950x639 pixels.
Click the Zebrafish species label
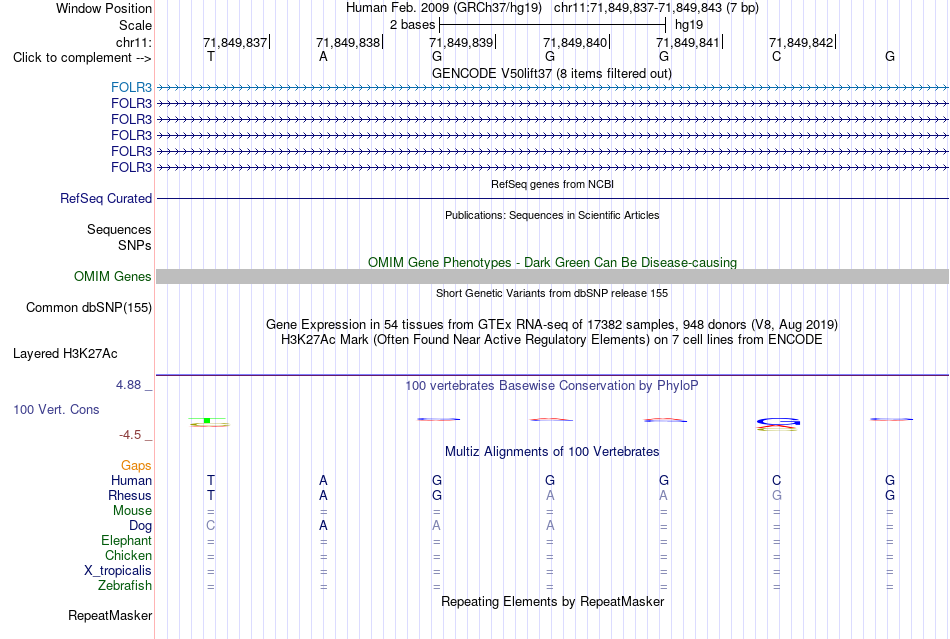tap(125, 586)
